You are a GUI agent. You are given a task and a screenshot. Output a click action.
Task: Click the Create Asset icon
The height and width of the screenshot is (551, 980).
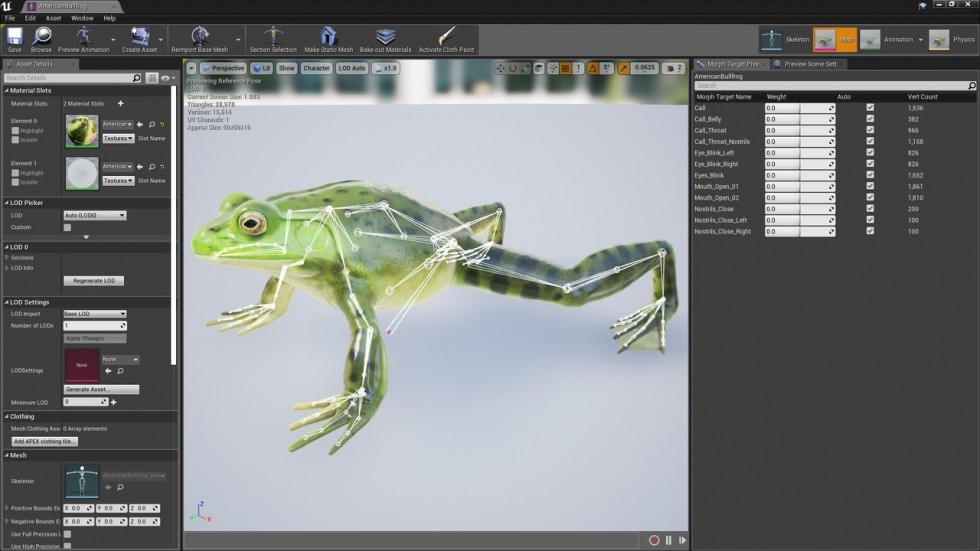point(139,39)
